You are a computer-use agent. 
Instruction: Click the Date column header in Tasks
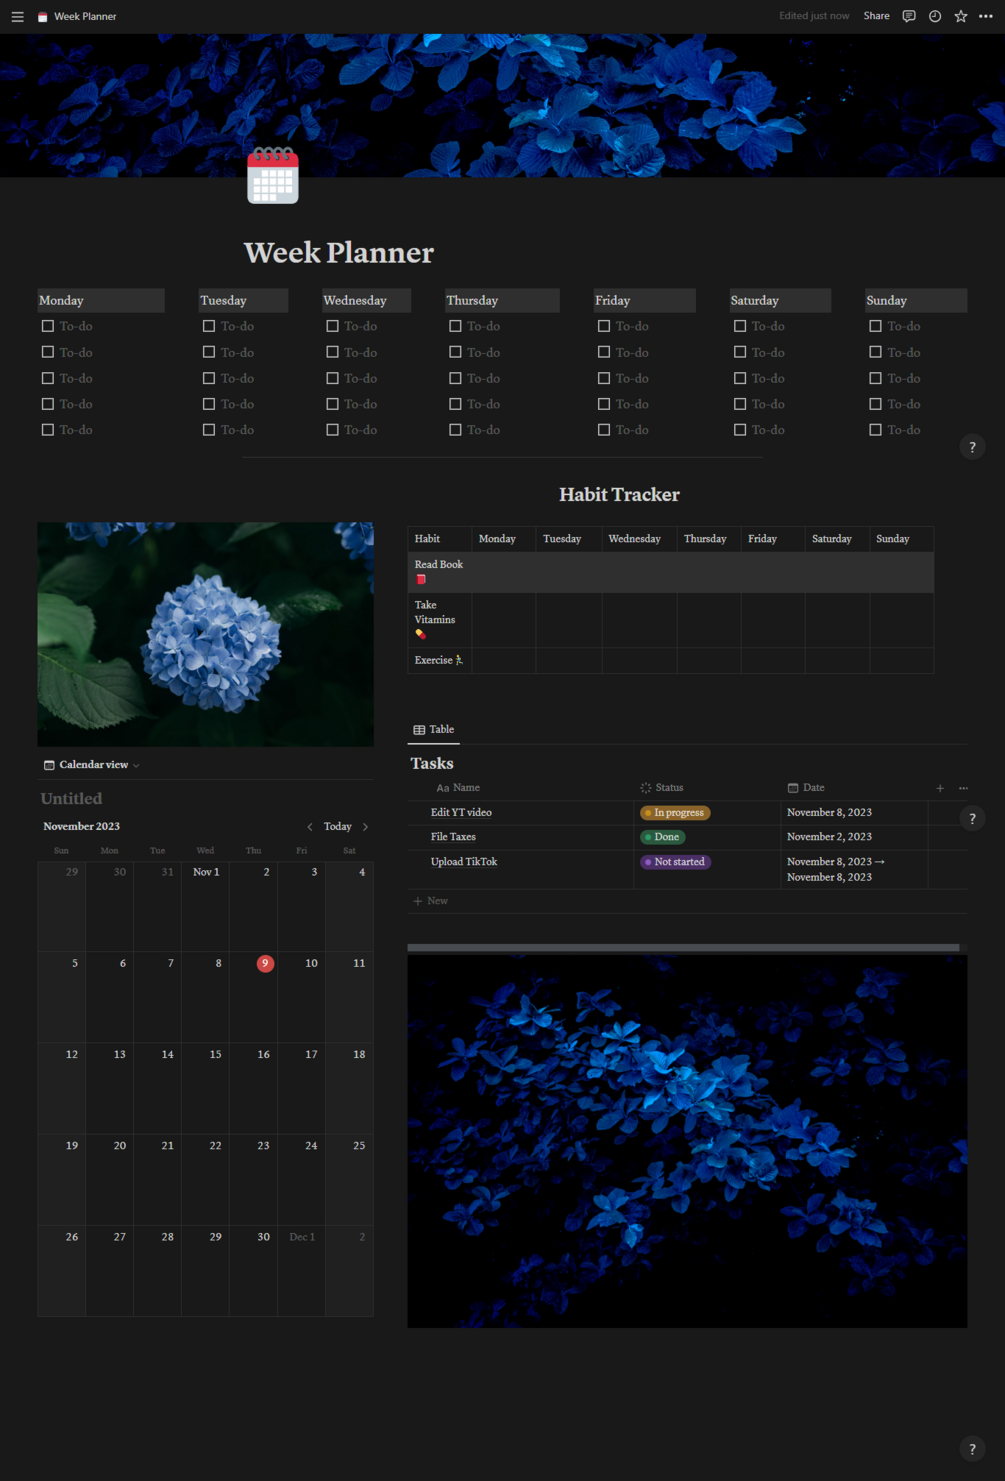coord(806,788)
